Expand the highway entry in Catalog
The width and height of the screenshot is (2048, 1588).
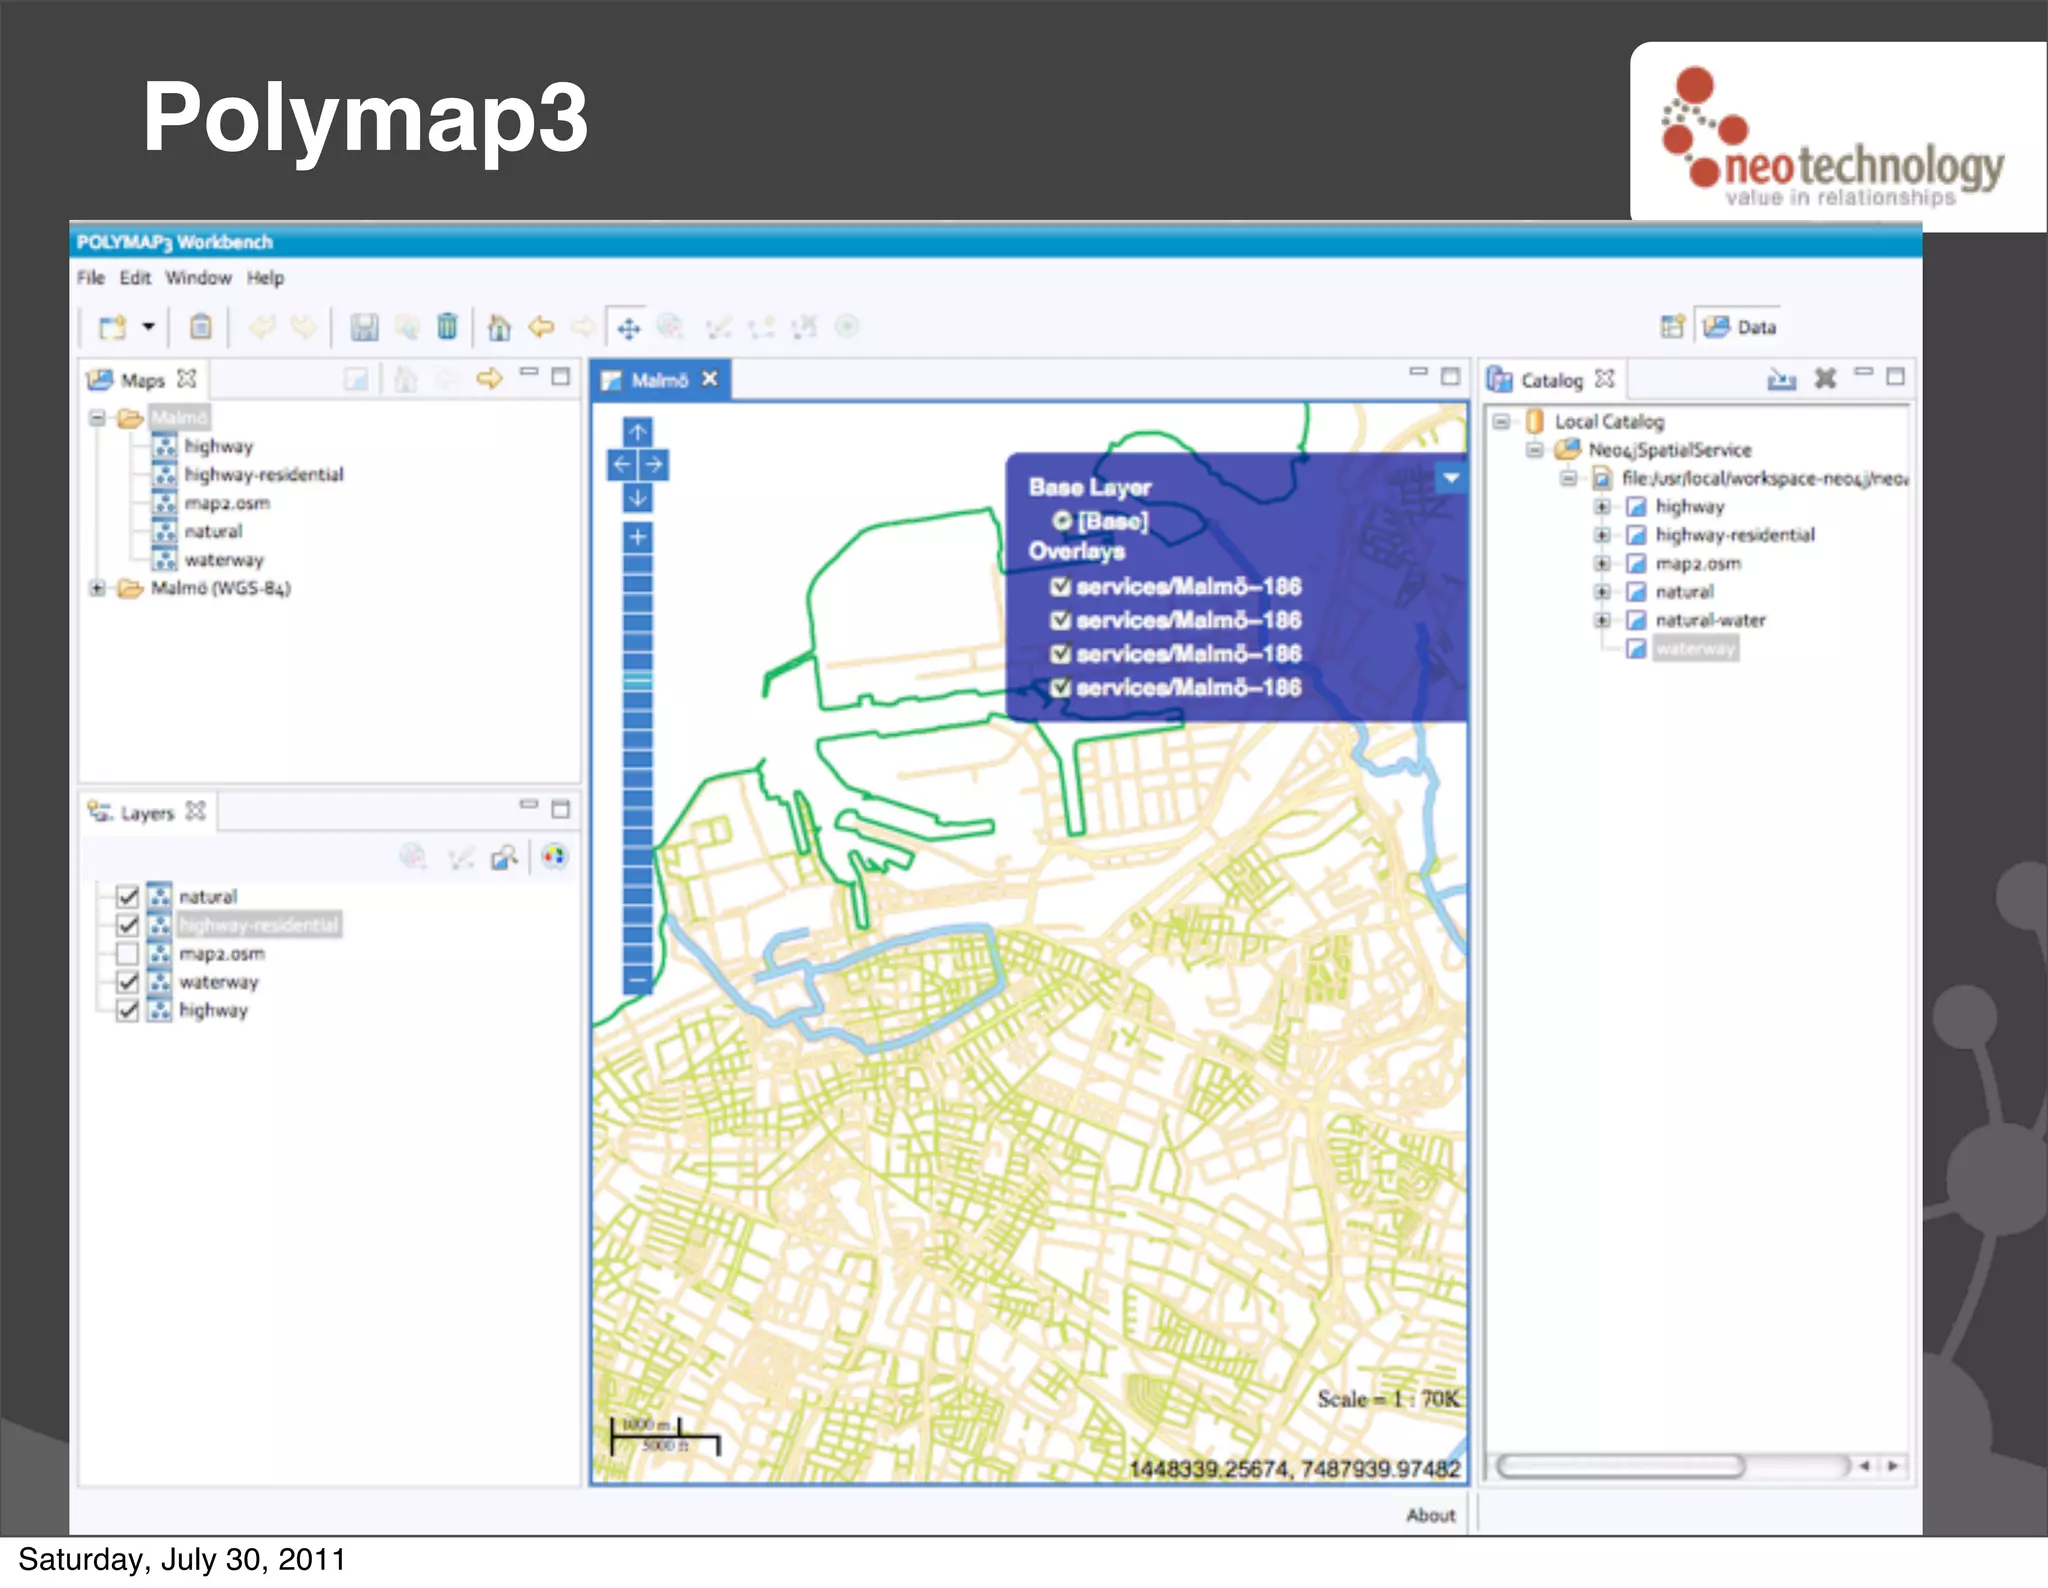click(1602, 506)
